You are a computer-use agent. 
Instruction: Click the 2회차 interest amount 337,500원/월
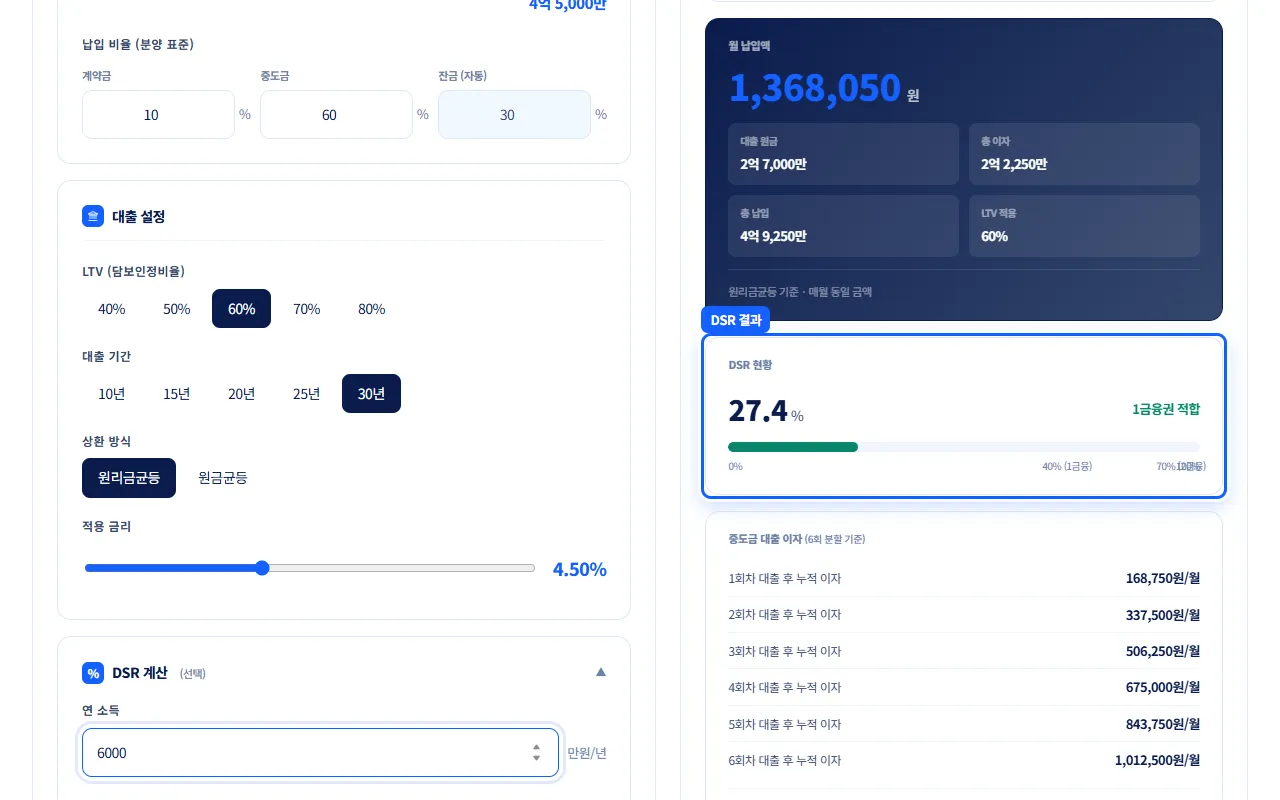1163,615
